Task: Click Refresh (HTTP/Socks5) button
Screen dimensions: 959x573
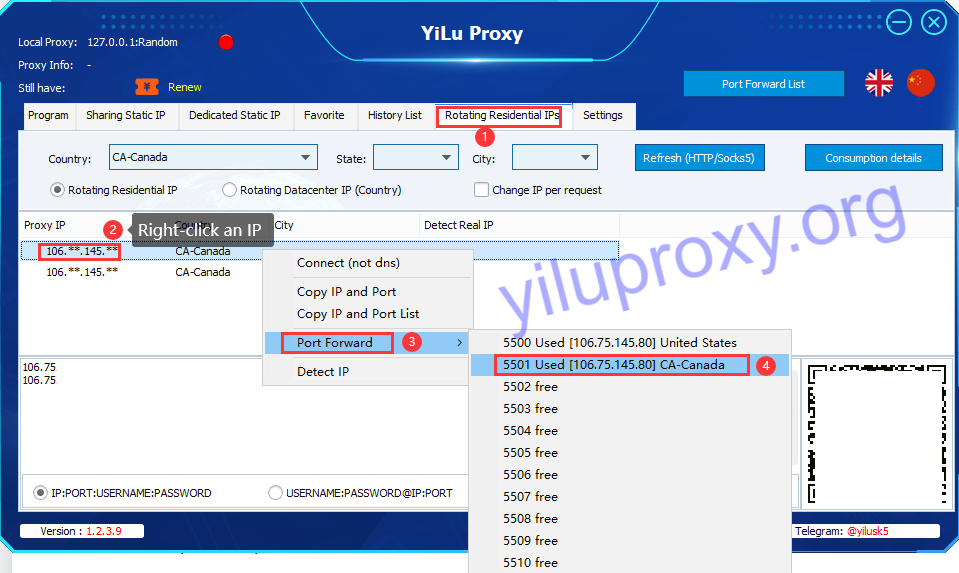Action: click(699, 158)
